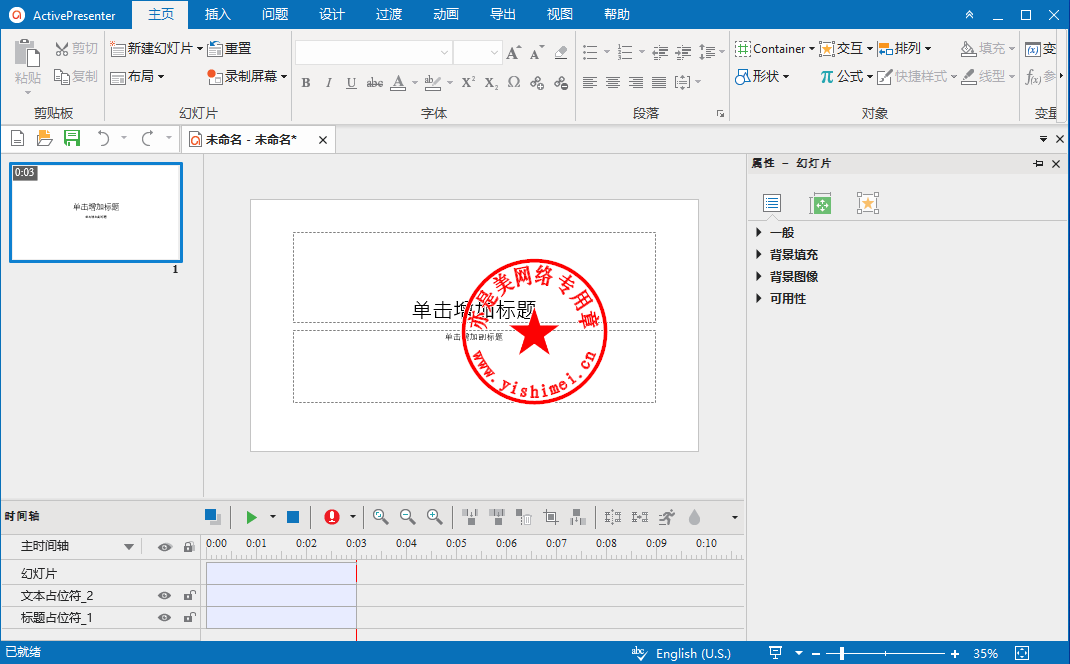1070x664 pixels.
Task: Align paragraph text to the left
Action: (590, 83)
